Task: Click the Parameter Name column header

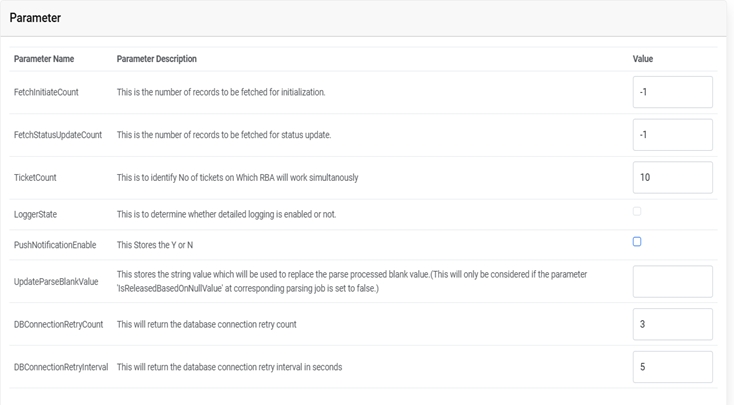Action: [44, 59]
